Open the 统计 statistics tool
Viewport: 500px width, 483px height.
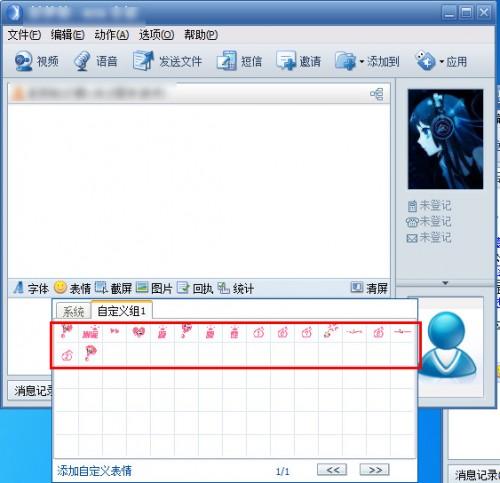point(235,288)
